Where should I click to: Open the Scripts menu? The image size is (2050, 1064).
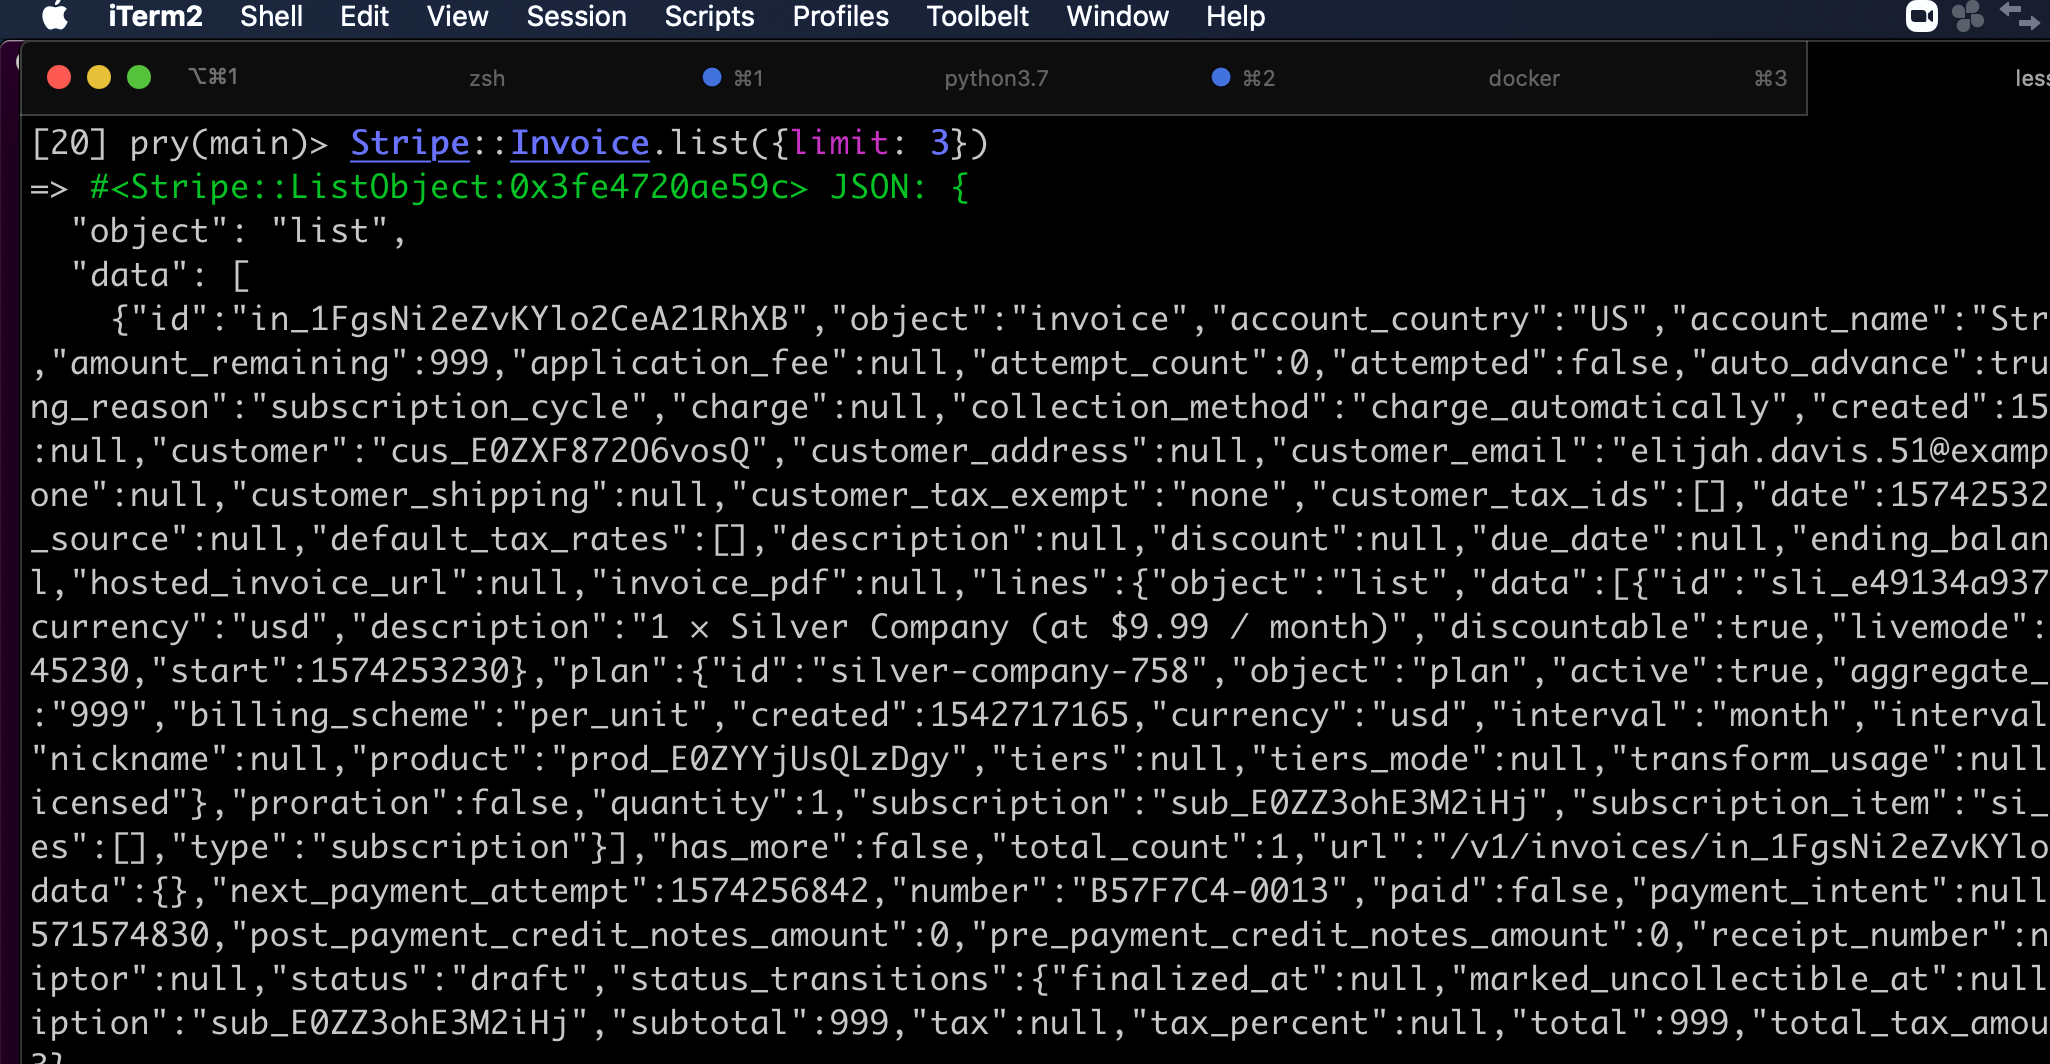click(x=709, y=16)
